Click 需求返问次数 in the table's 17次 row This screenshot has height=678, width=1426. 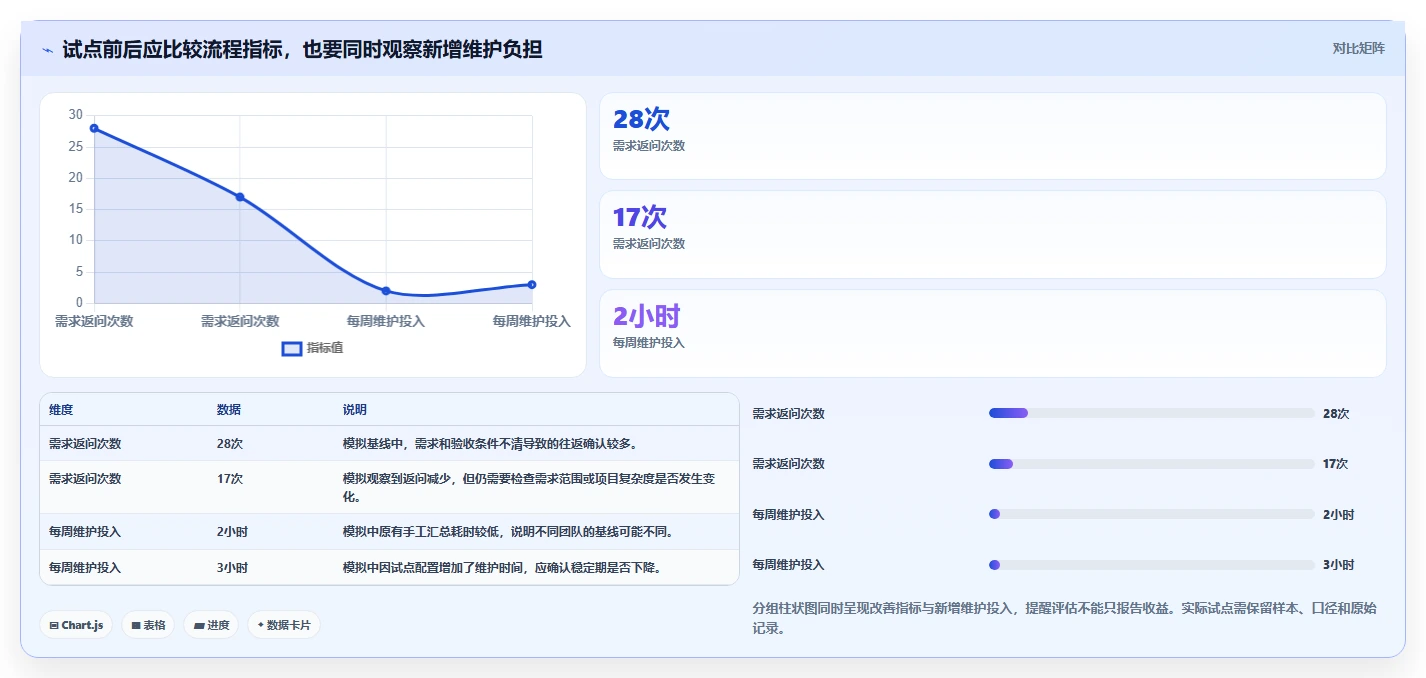point(85,479)
